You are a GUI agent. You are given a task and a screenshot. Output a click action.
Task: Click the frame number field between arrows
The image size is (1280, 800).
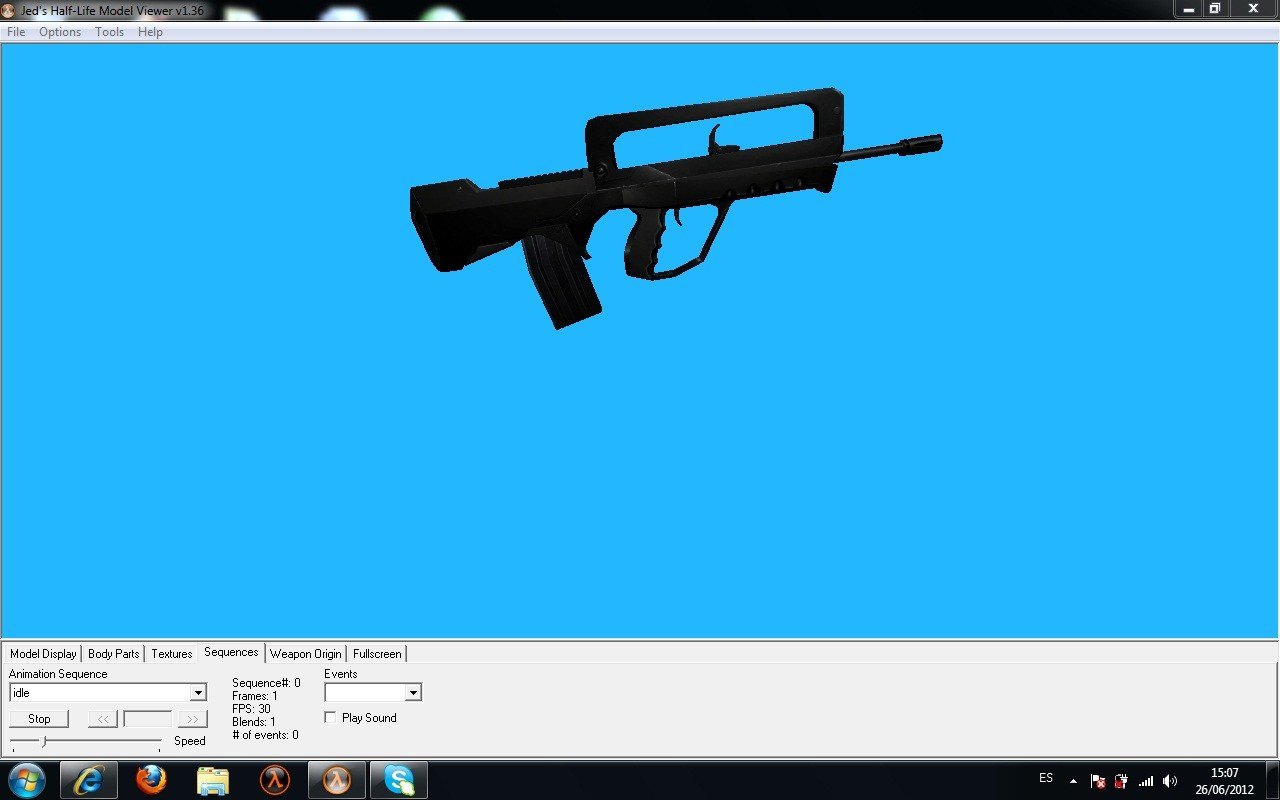(147, 719)
